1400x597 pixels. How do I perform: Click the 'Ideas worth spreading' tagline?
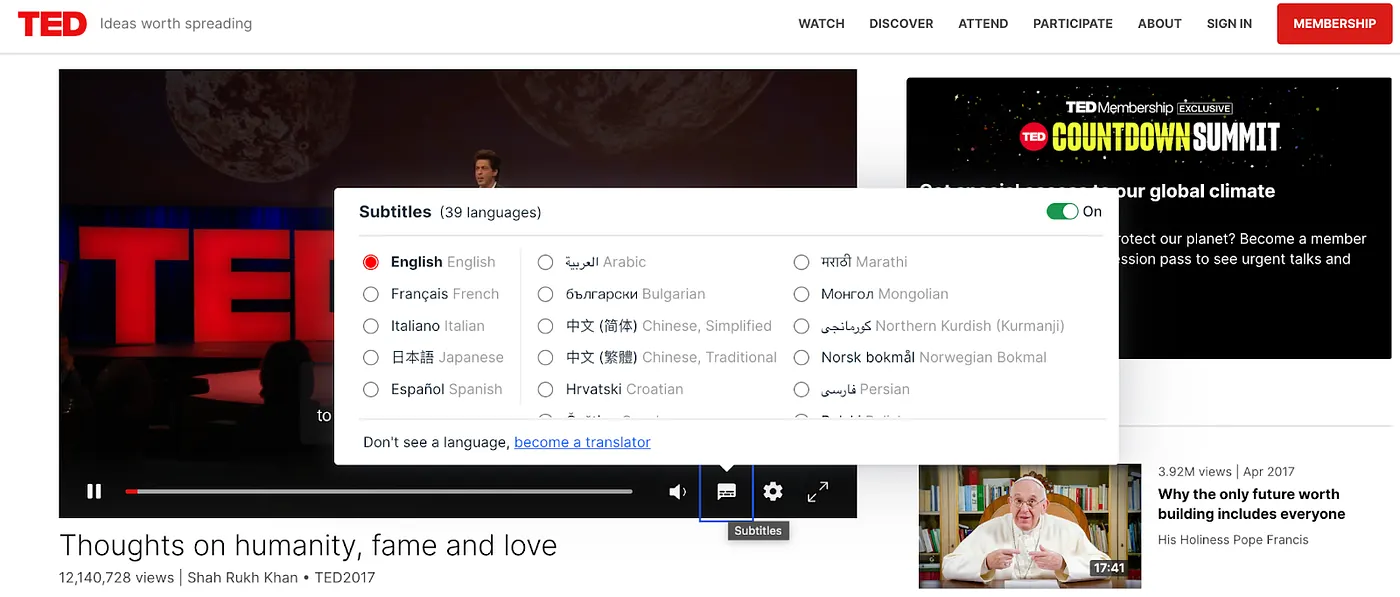click(x=176, y=24)
